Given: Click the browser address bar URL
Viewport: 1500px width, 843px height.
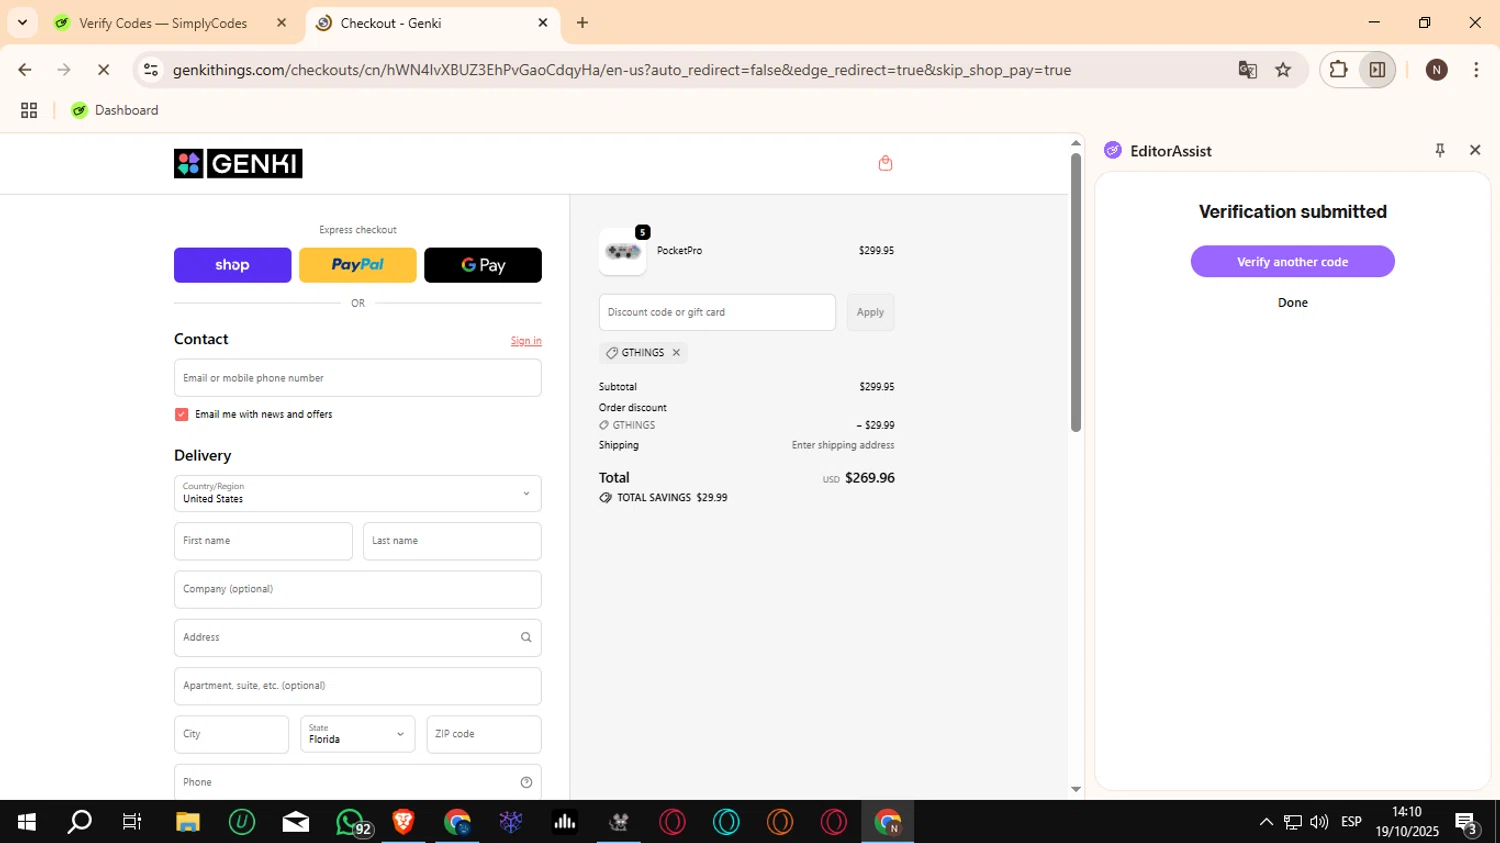Looking at the screenshot, I should pyautogui.click(x=621, y=70).
